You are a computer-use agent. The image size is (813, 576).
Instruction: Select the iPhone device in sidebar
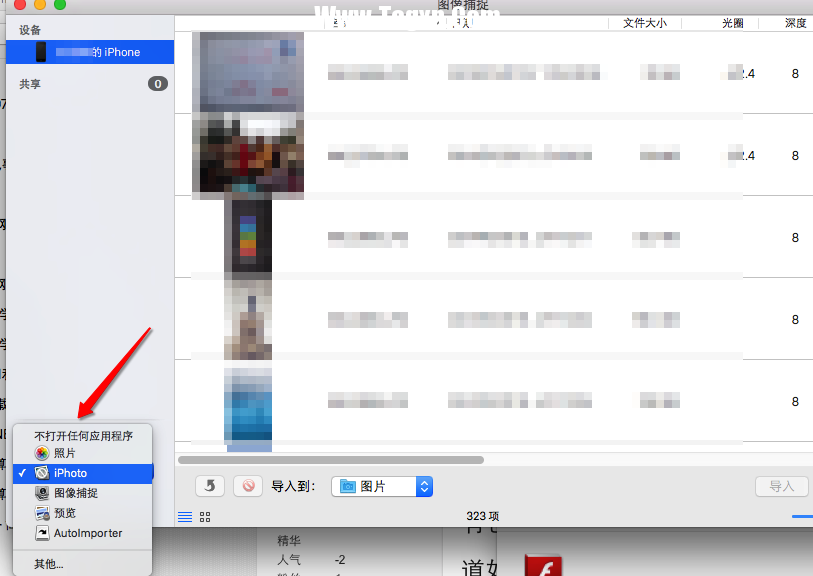coord(90,52)
